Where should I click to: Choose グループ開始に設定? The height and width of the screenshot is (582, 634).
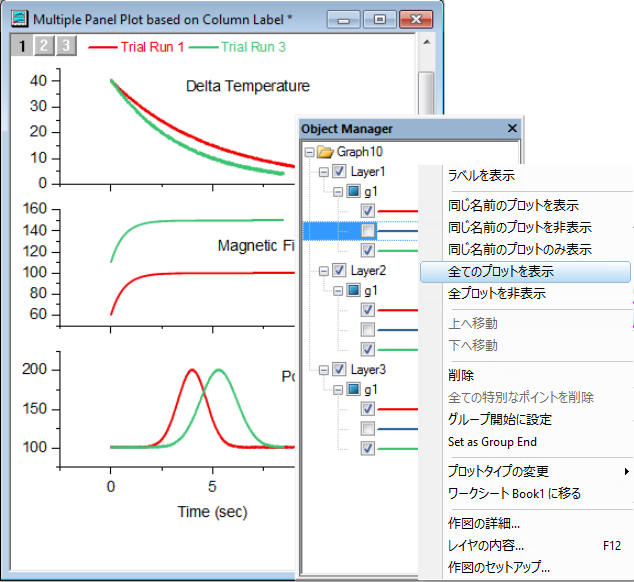526,419
